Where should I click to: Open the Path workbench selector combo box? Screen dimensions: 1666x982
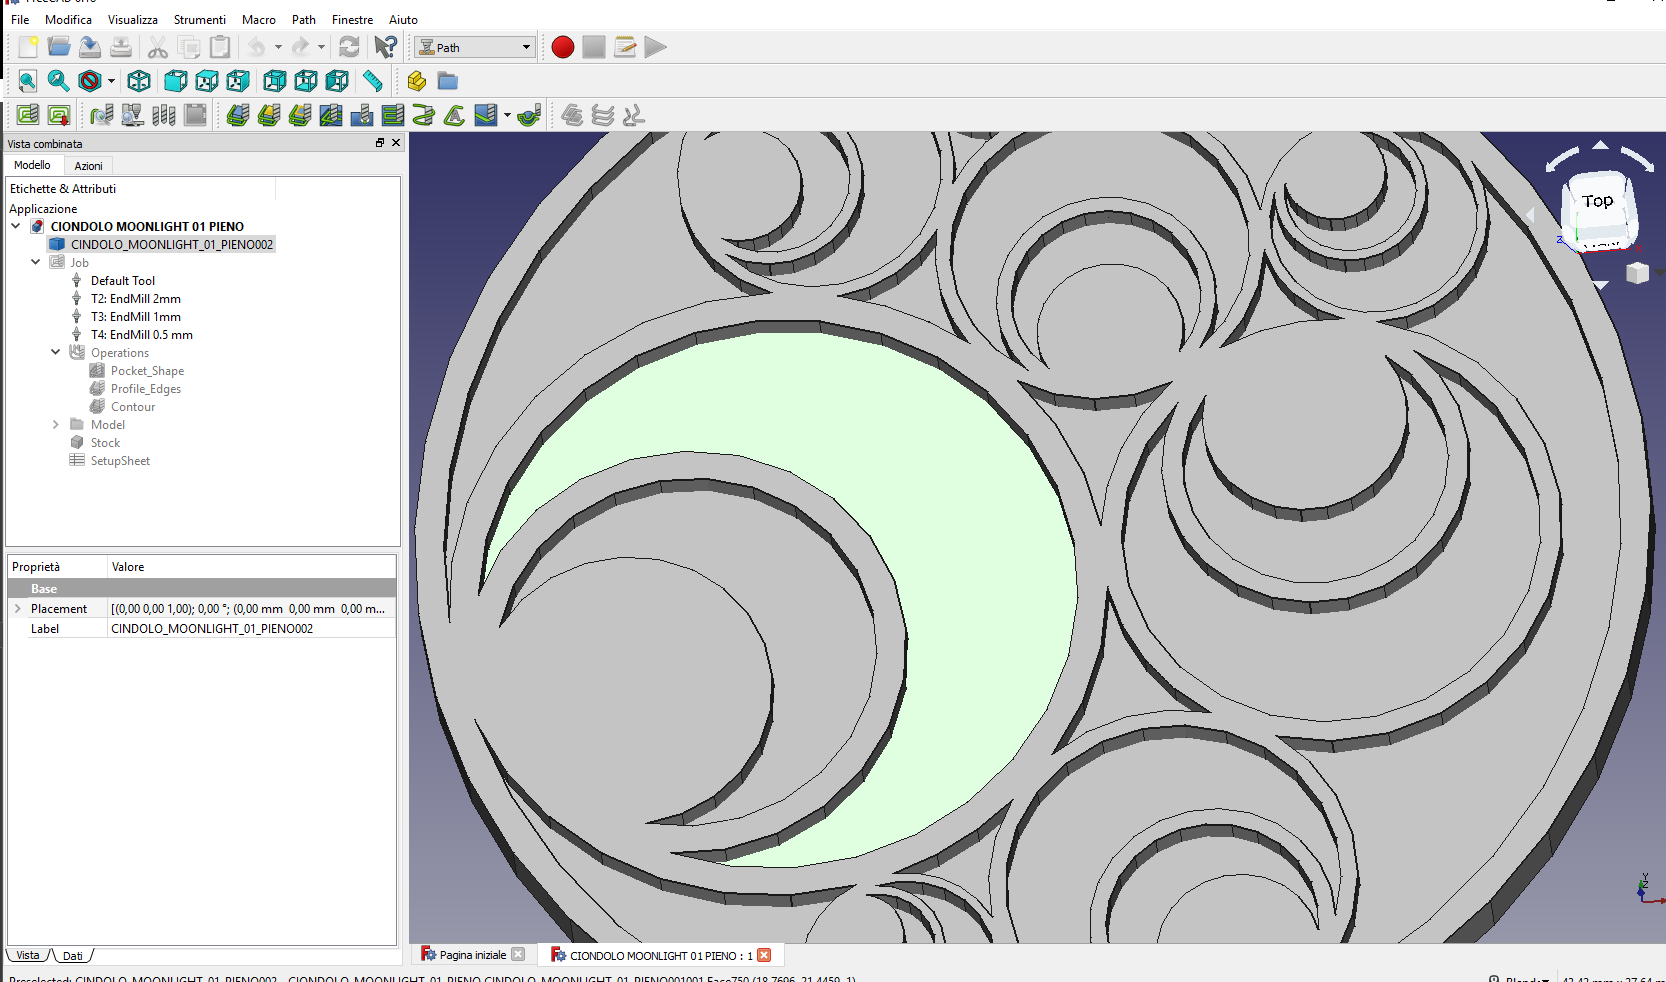[x=474, y=47]
